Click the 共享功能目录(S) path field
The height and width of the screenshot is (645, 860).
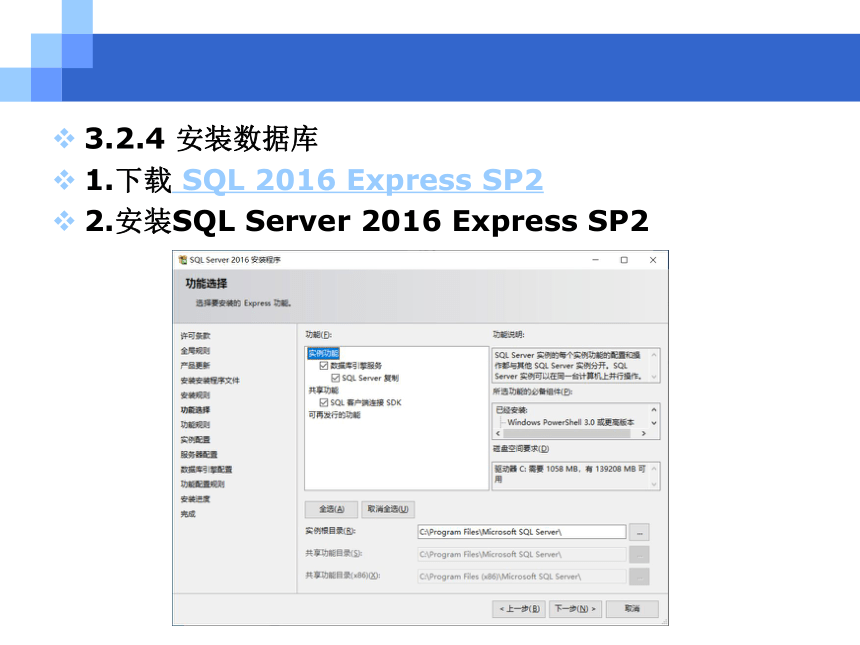point(522,555)
